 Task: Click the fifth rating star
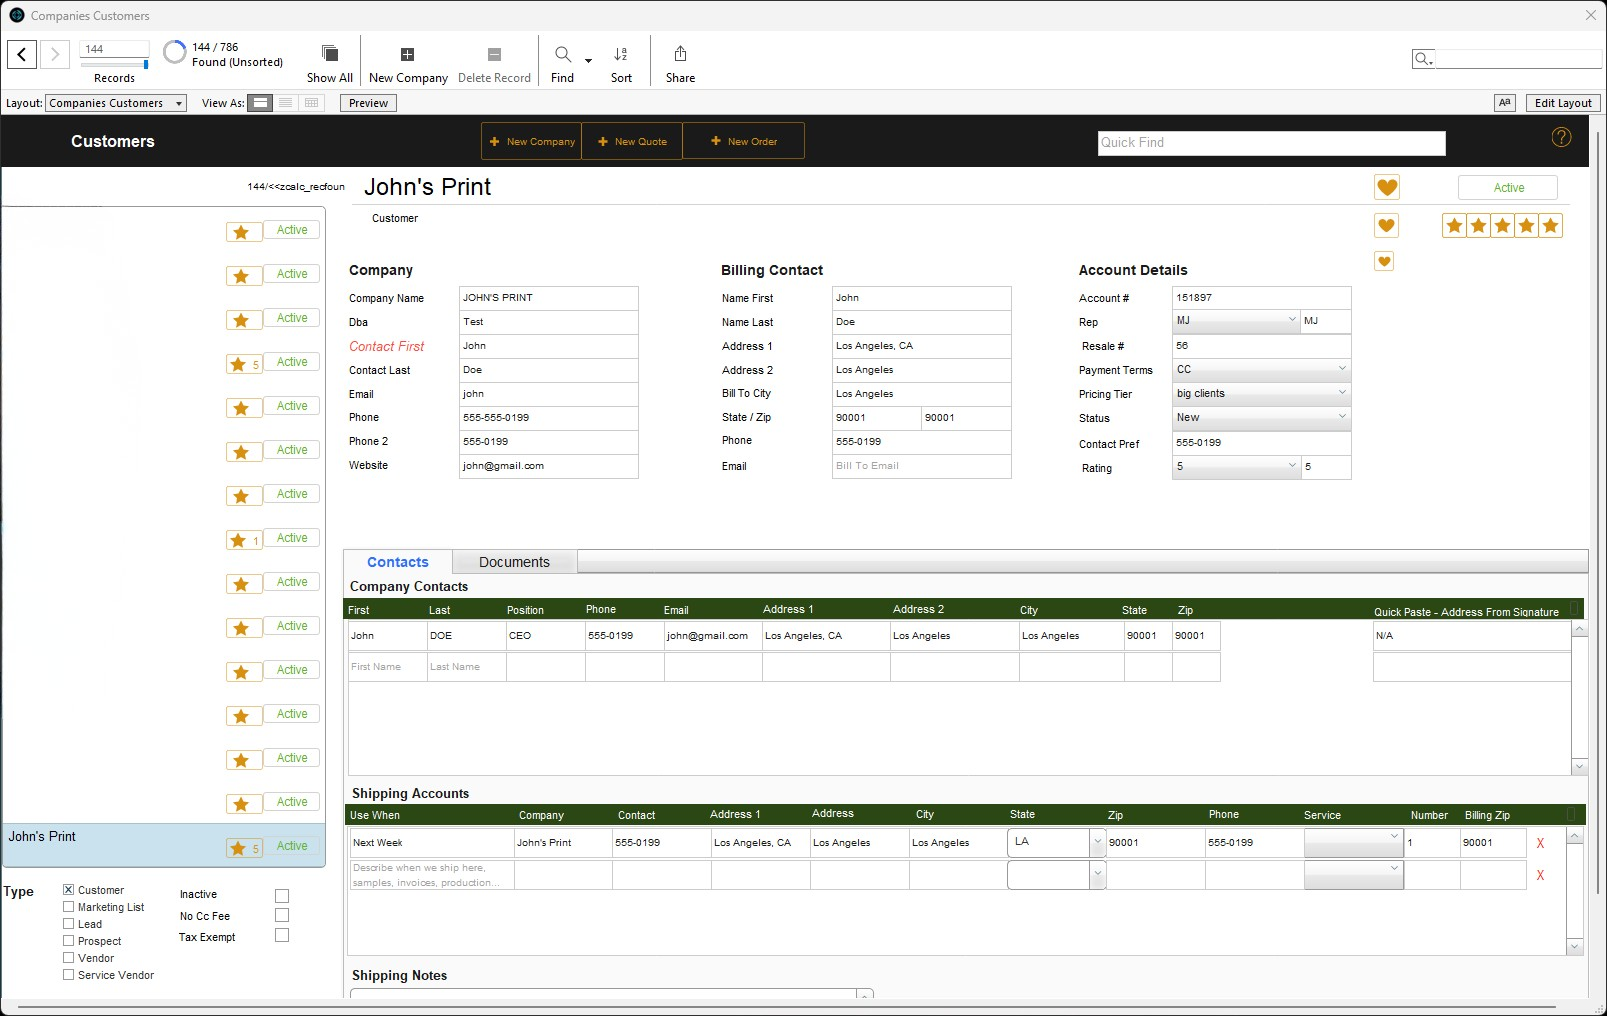pos(1551,226)
